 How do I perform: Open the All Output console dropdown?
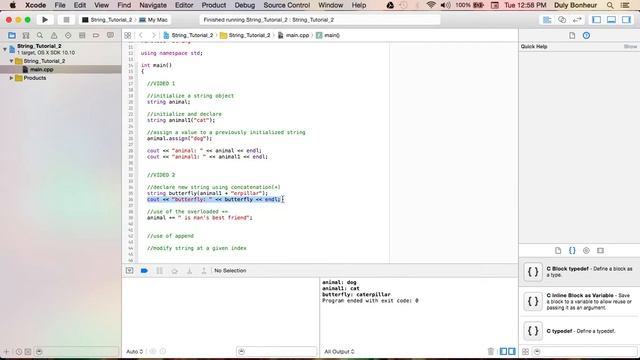tap(339, 351)
